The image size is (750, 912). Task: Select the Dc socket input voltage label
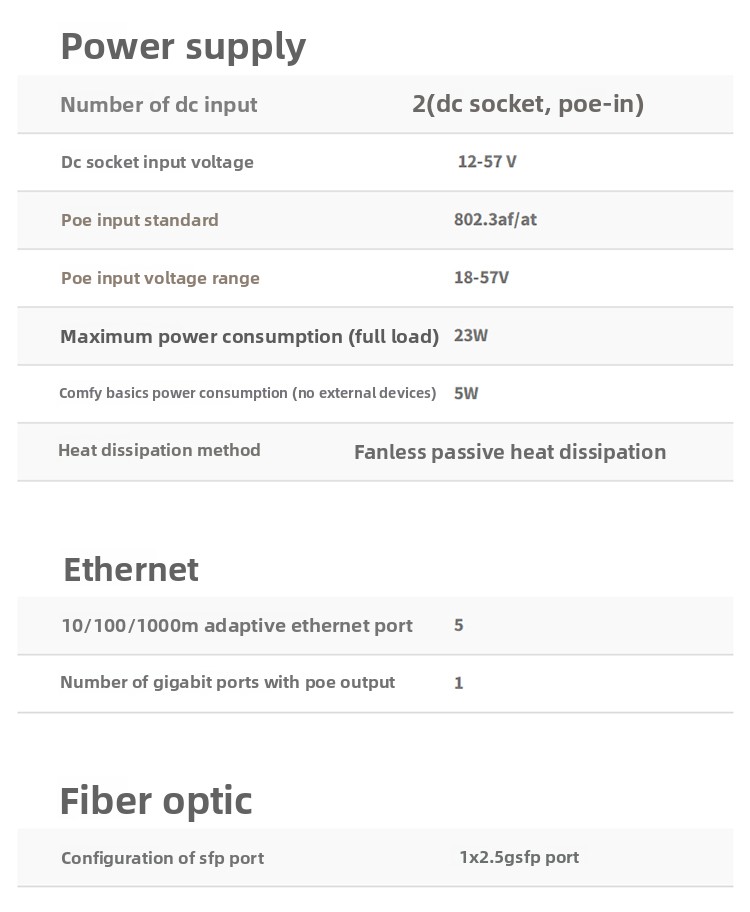click(157, 162)
